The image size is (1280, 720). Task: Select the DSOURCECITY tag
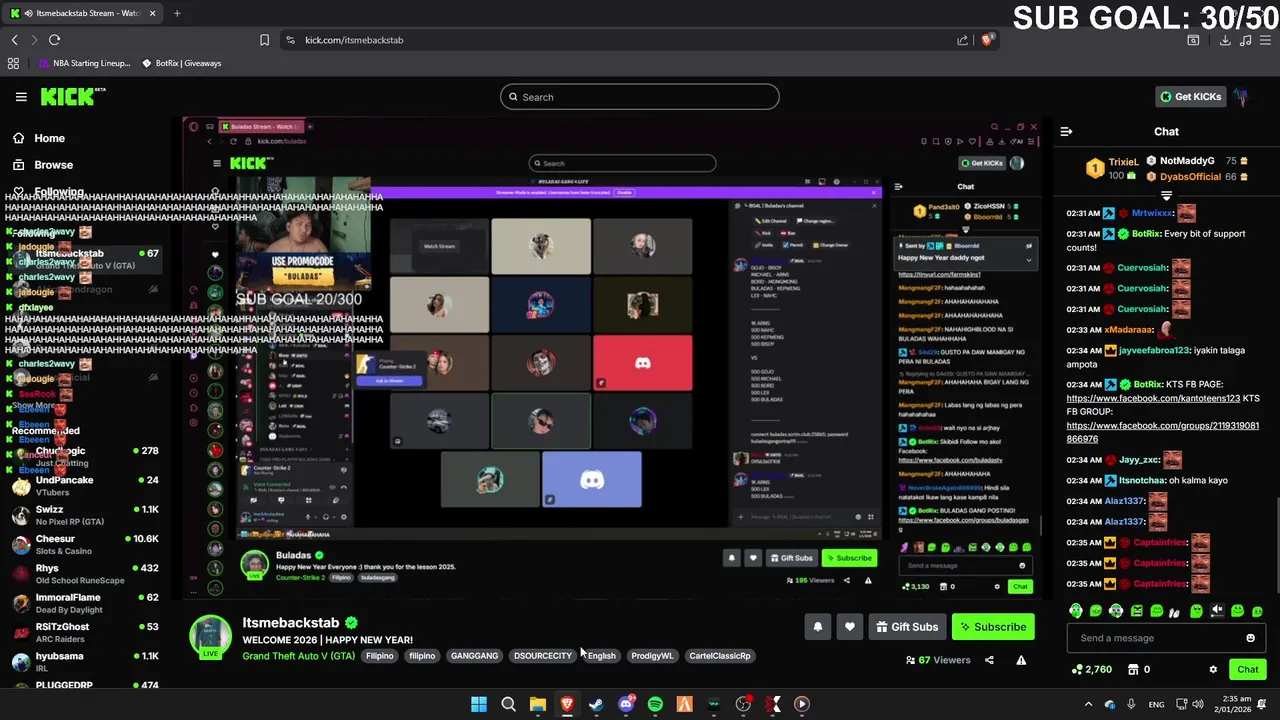point(543,656)
